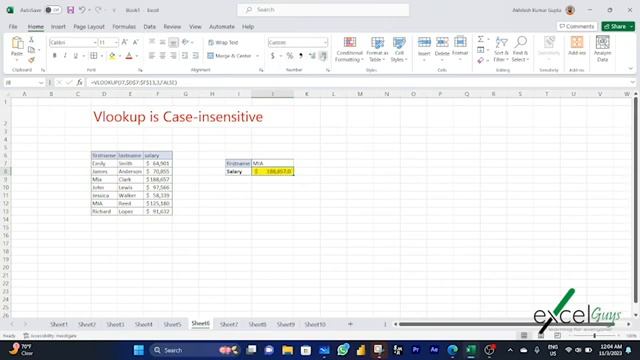Click the Fill Color bucket swatch
Viewport: 640px width, 360px height.
(112, 56)
